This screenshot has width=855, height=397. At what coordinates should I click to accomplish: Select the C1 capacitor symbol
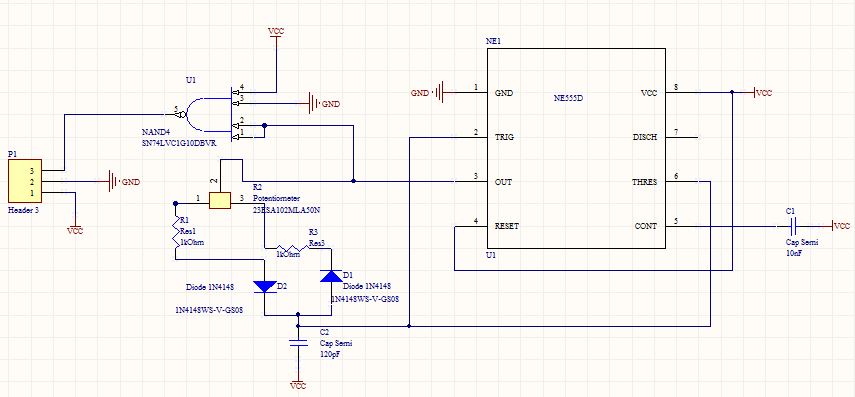point(792,225)
